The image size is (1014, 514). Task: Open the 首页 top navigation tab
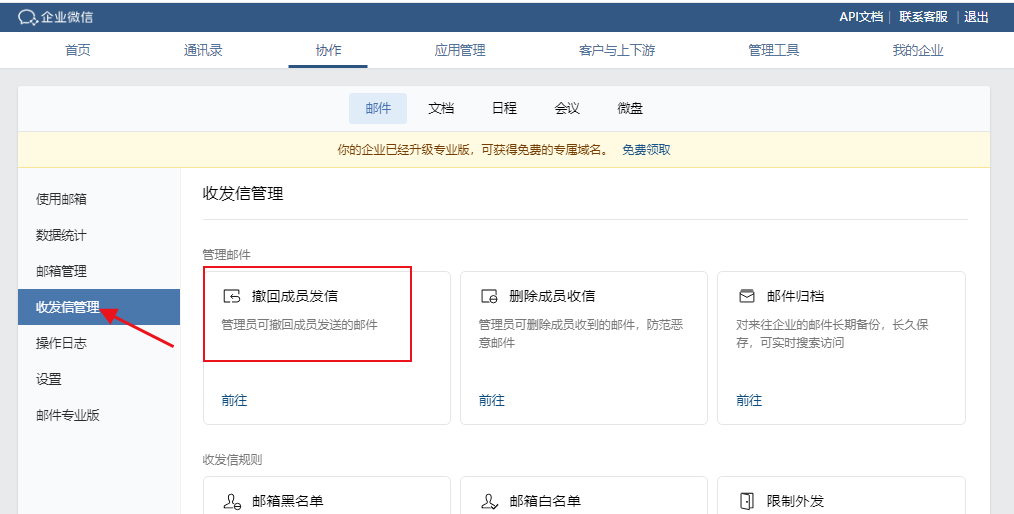click(78, 50)
